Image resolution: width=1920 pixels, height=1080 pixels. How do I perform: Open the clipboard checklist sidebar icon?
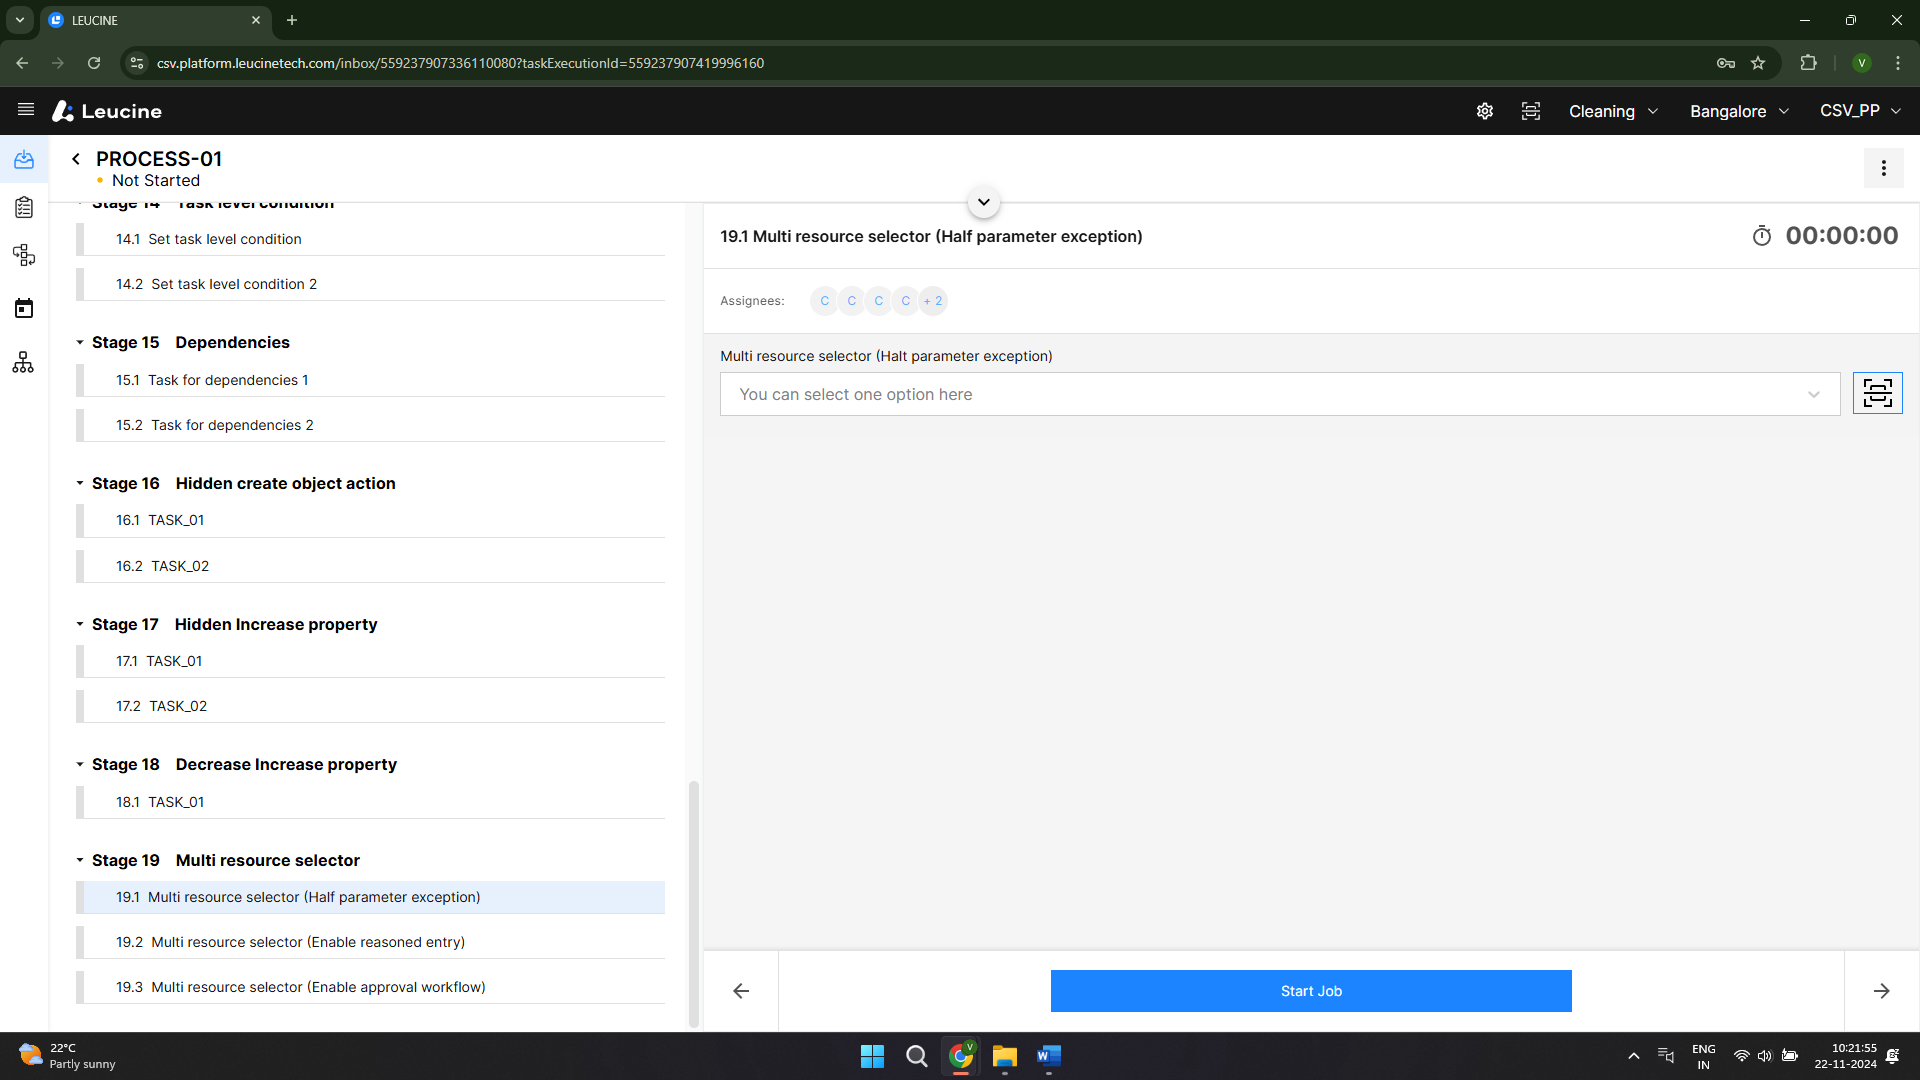(24, 207)
